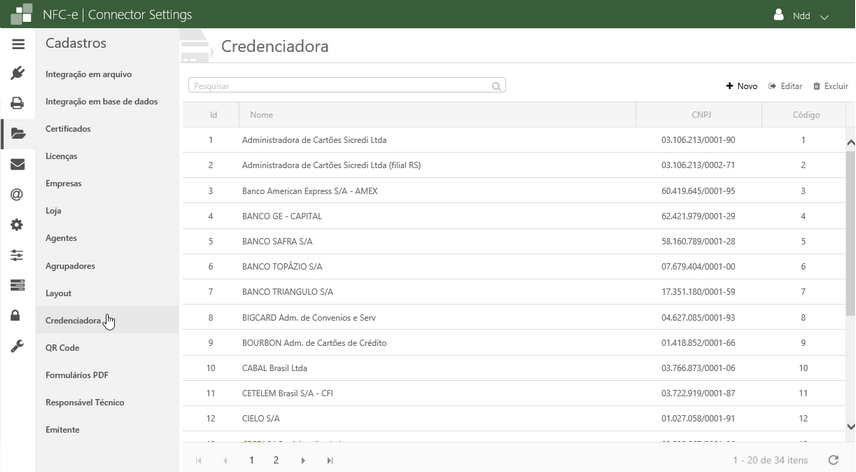Viewport: 856px width, 472px height.
Task: Open the padlock security icon in sidebar
Action: [15, 315]
